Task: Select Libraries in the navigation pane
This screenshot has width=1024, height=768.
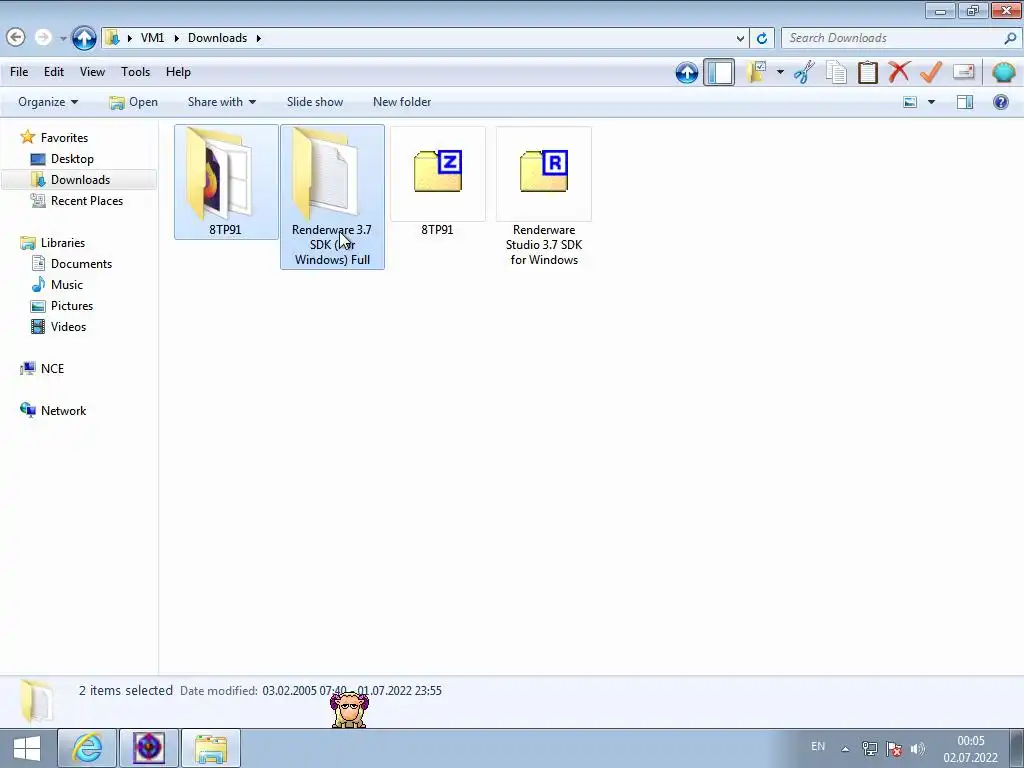Action: pos(53,242)
